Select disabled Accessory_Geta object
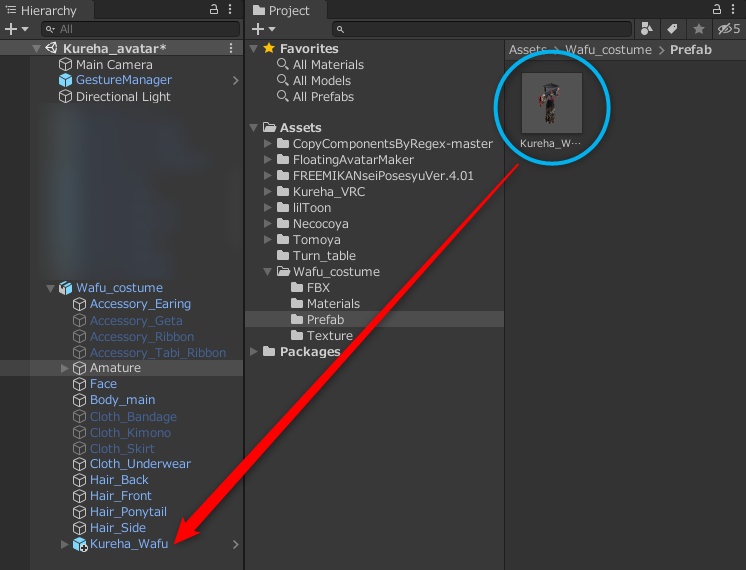746x570 pixels. pyautogui.click(x=136, y=320)
